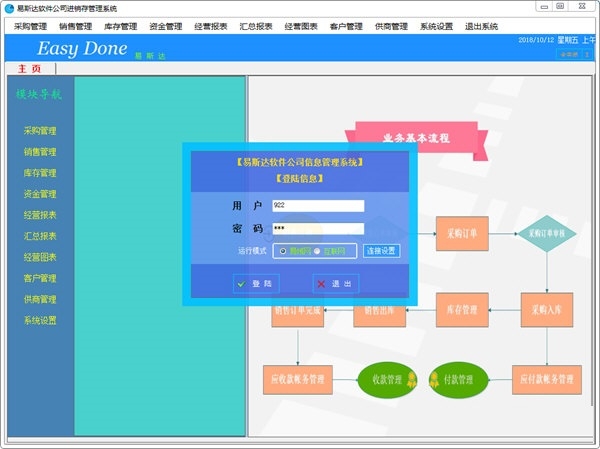Click the green checkmark on 登陆 button
600x449 pixels.
click(241, 284)
